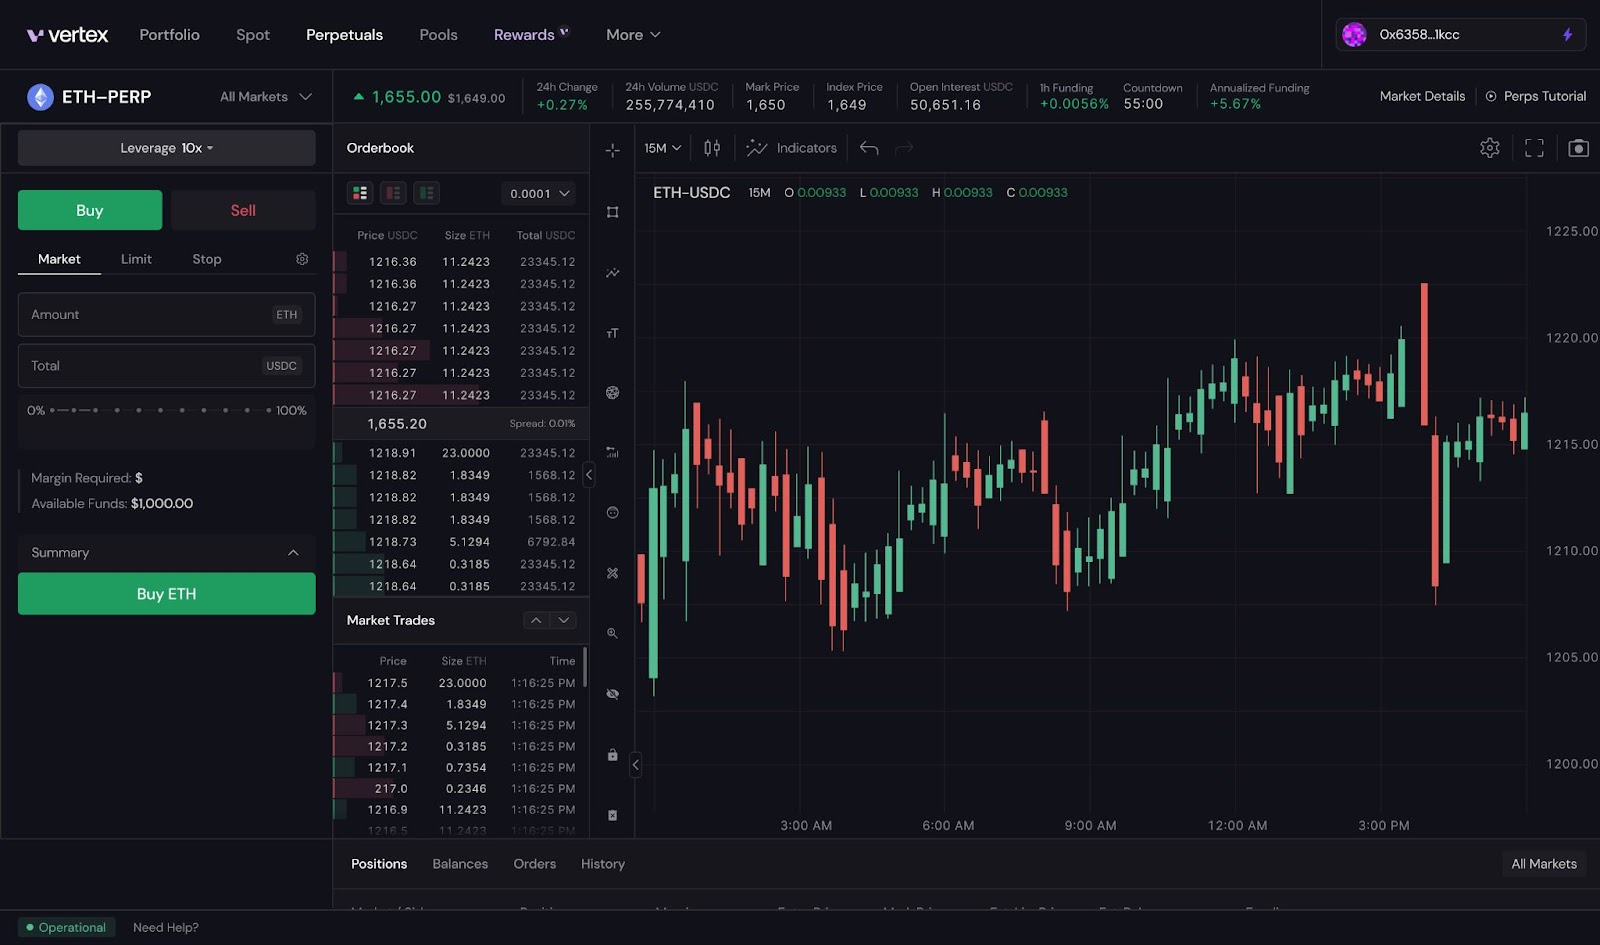Open the Leverage 10x dropdown

[x=167, y=148]
